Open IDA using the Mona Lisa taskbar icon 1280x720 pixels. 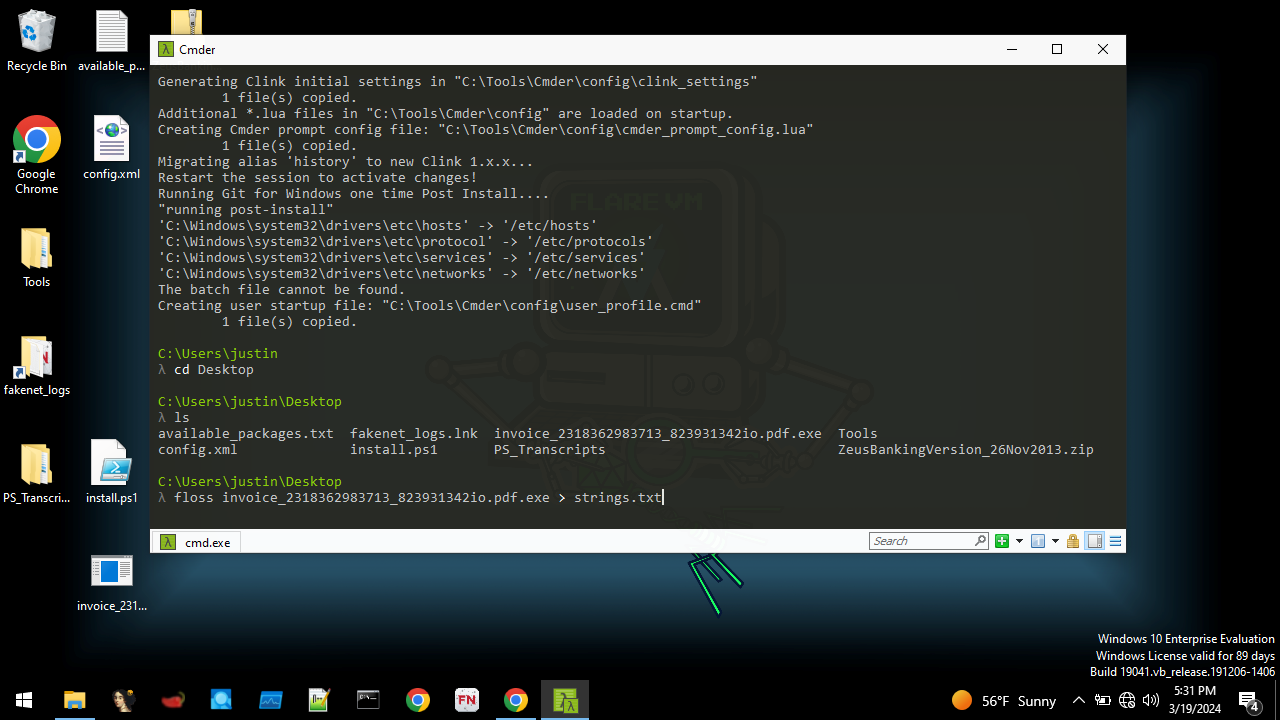tap(123, 700)
